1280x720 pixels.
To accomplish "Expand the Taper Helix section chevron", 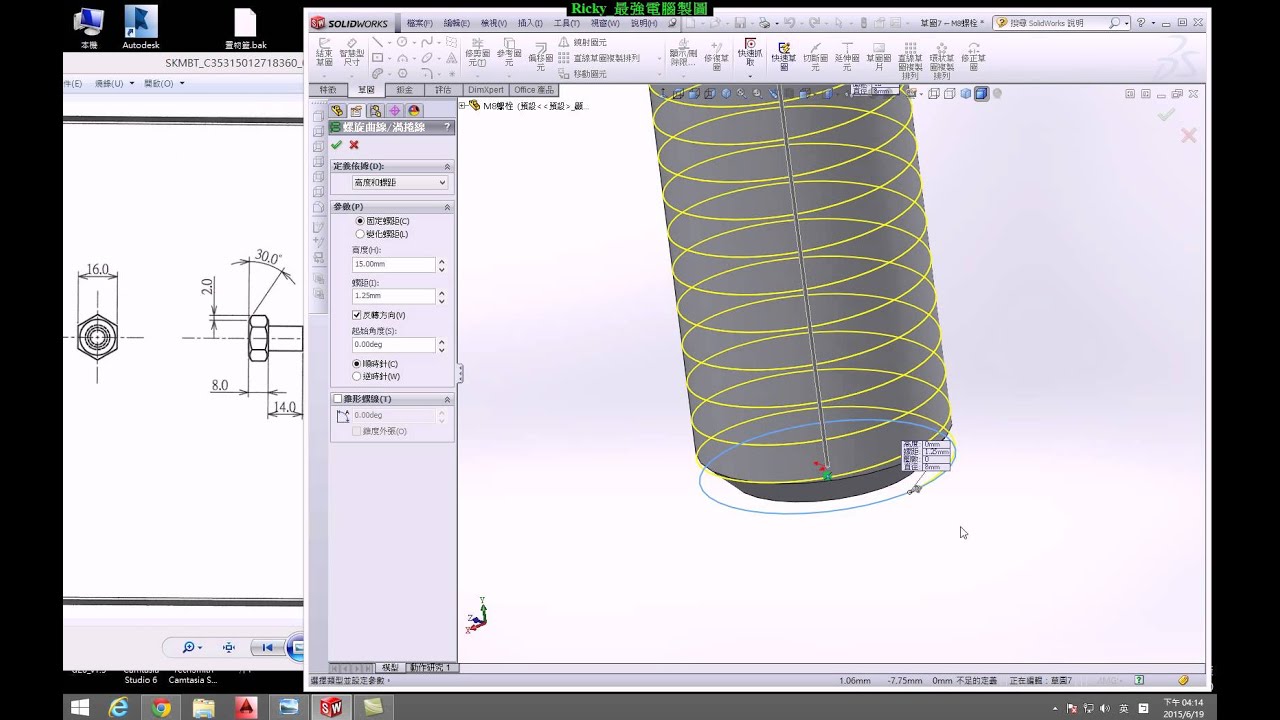I will click(x=447, y=399).
